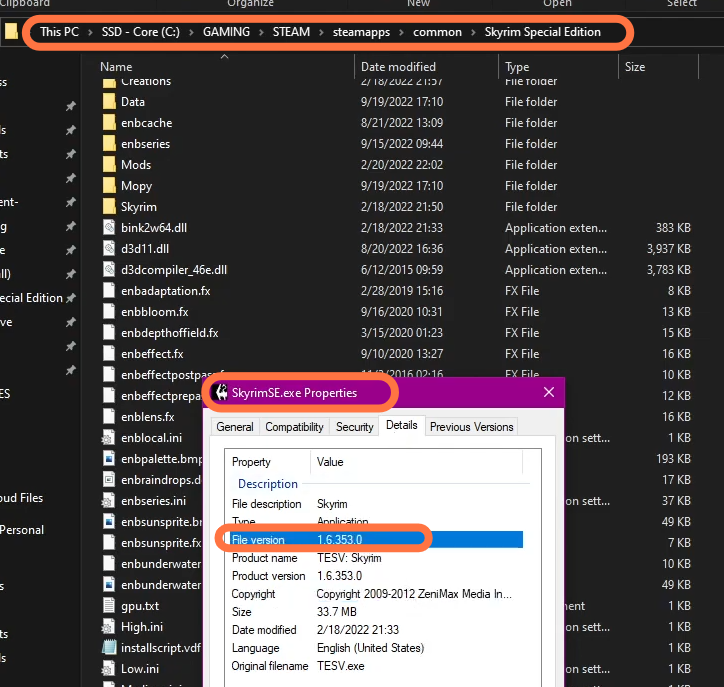Screen dimensions: 724x687
Task: Unpin the Special Edition quick access item
Action: [71, 298]
